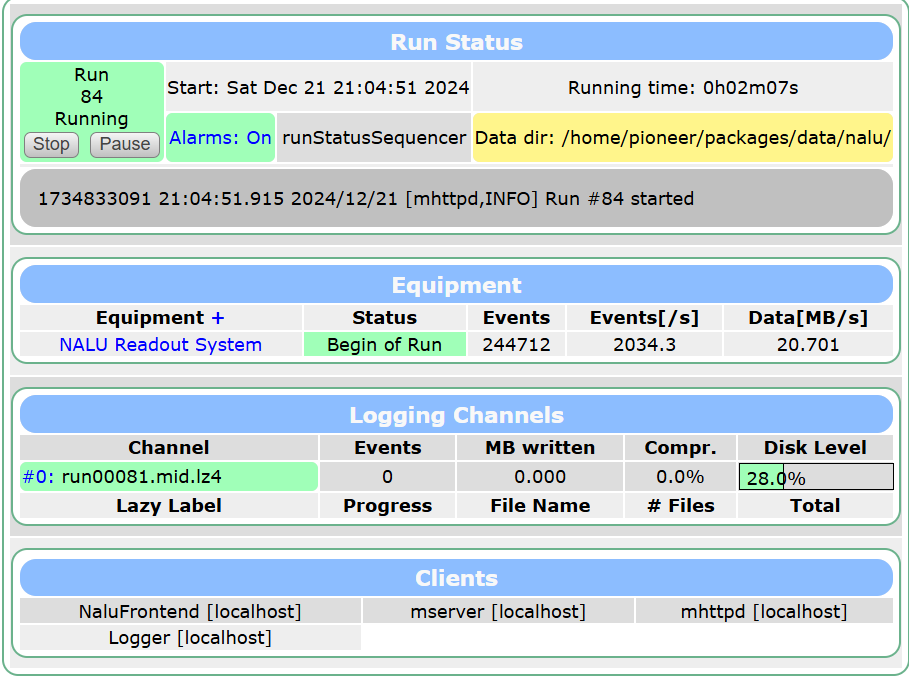Click the mhttpd [localhost] client
The height and width of the screenshot is (689, 909).
coord(764,612)
